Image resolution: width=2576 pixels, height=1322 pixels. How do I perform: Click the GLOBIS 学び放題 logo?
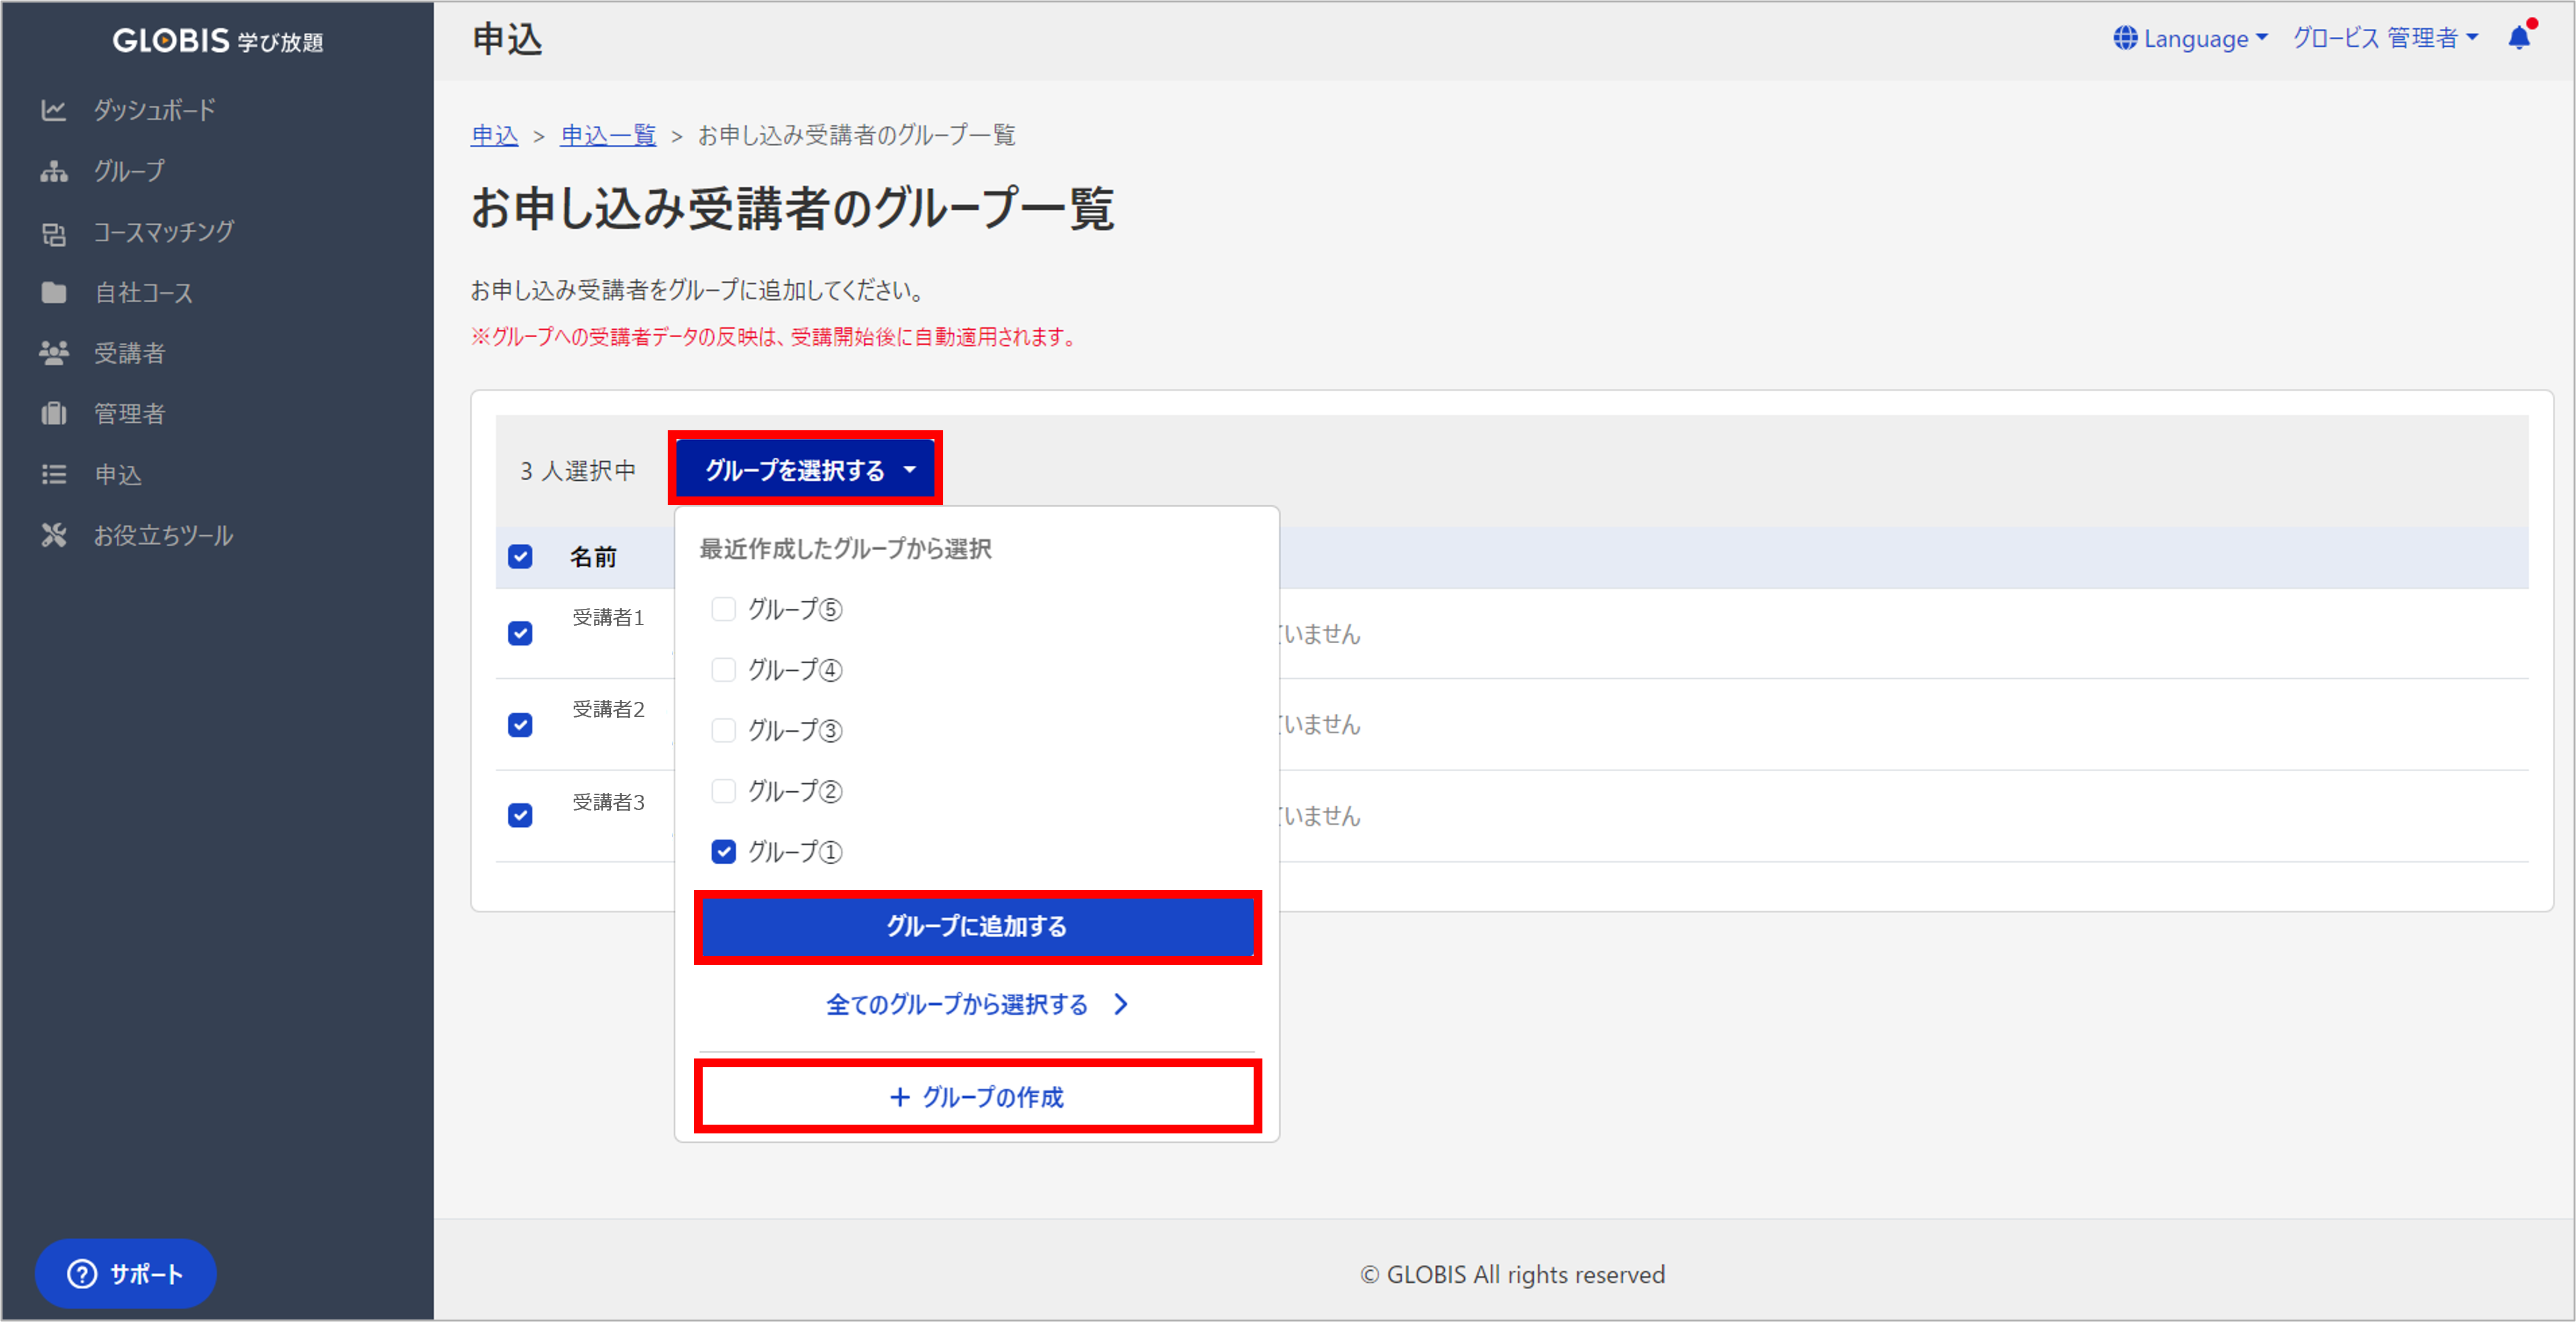218,40
